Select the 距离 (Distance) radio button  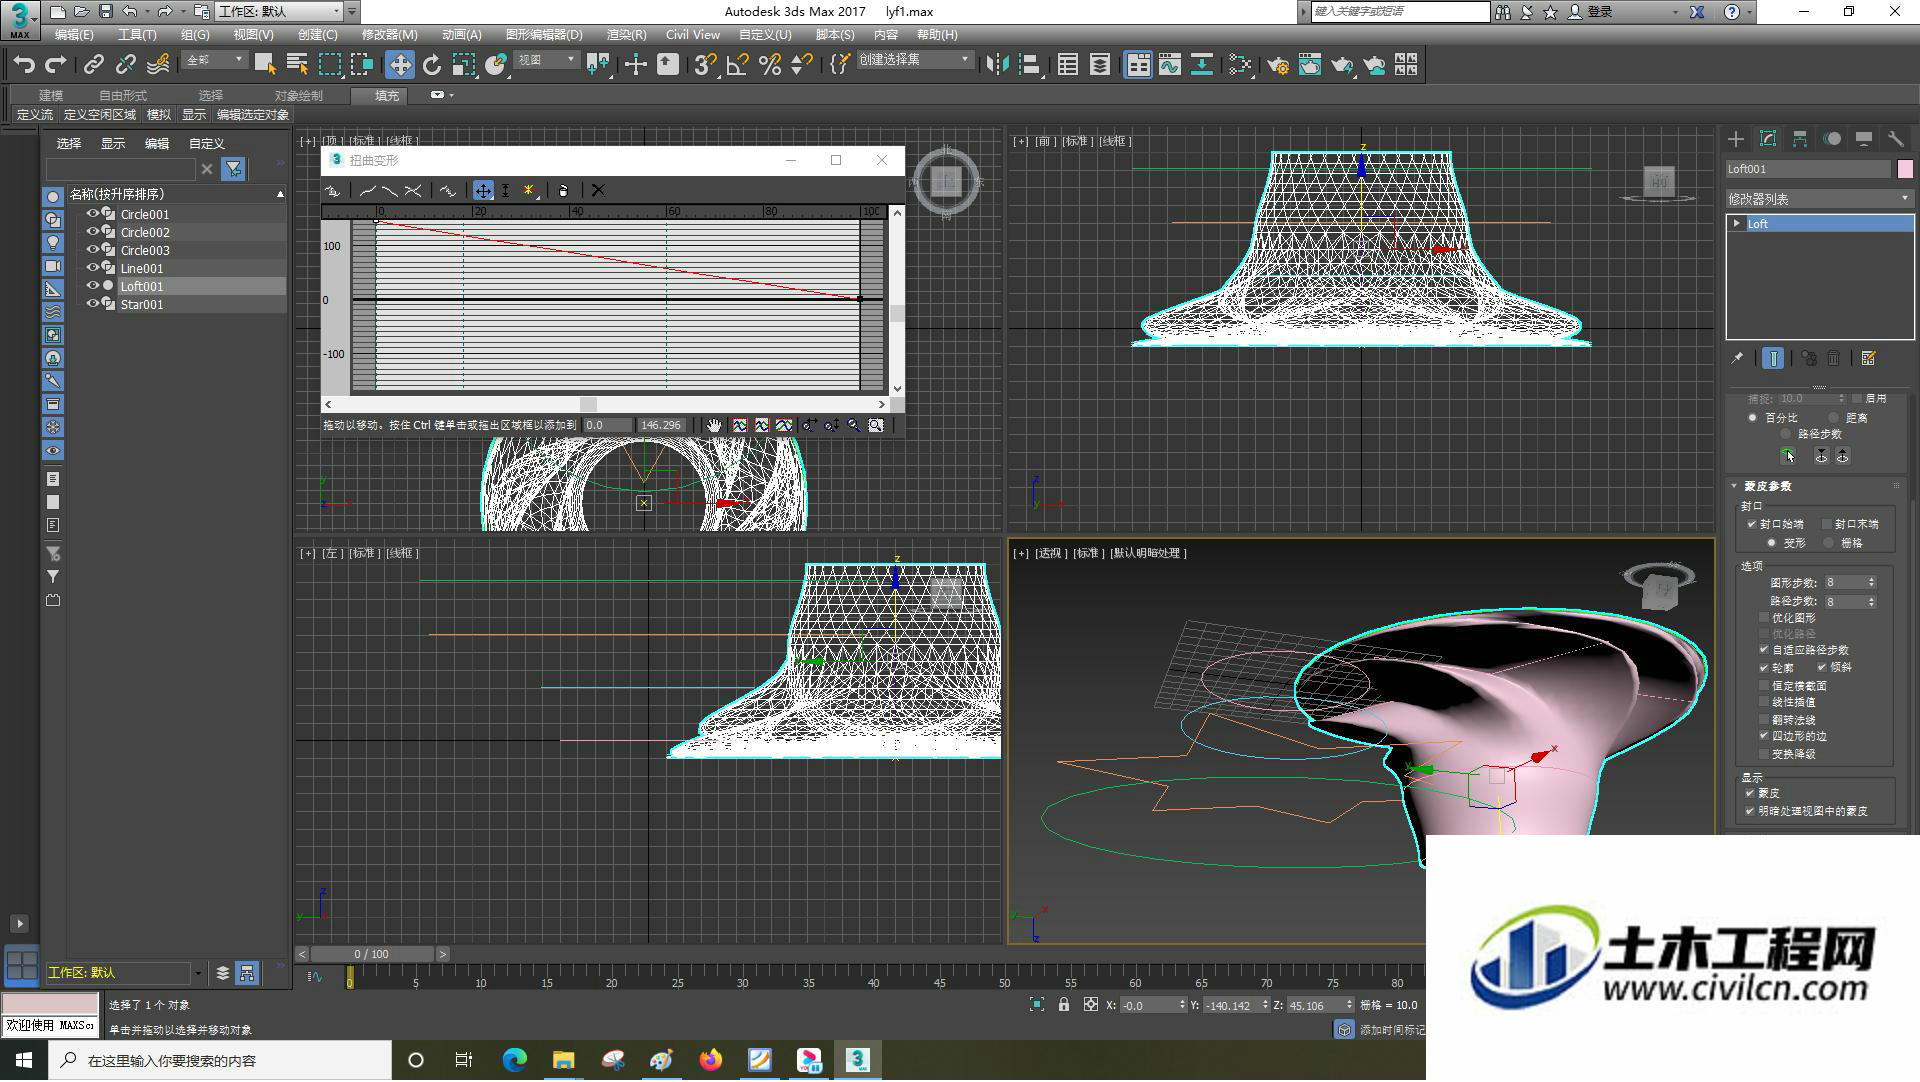1834,418
